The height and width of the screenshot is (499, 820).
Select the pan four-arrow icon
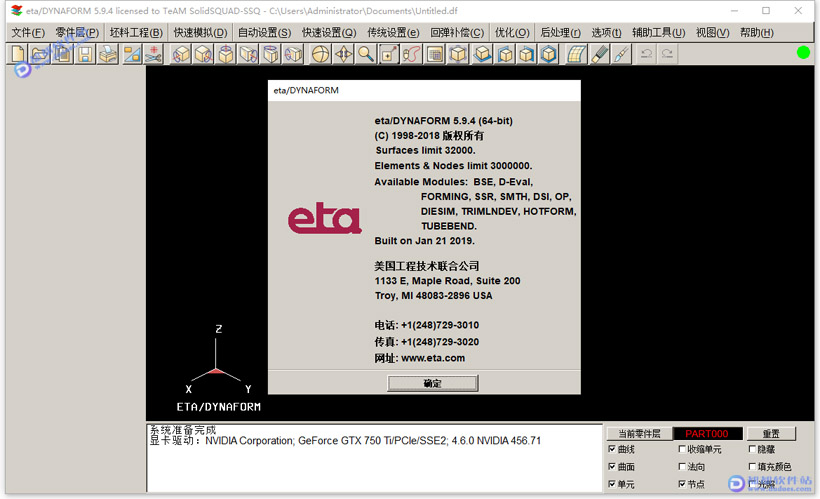coord(343,54)
